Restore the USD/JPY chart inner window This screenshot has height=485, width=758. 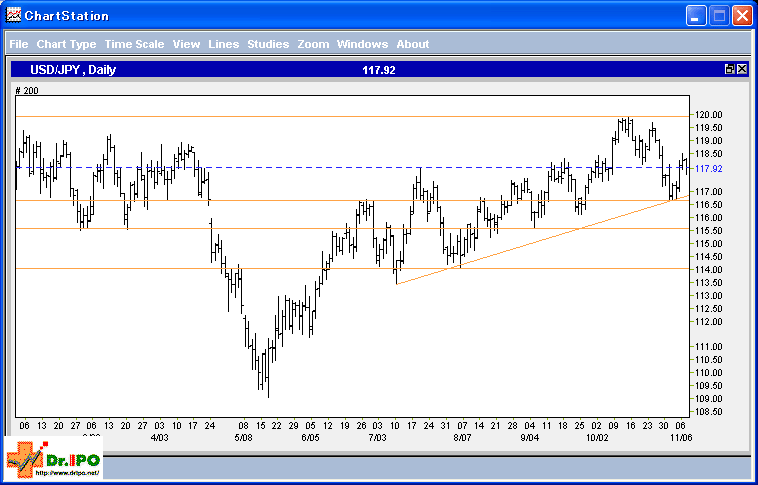tap(730, 69)
